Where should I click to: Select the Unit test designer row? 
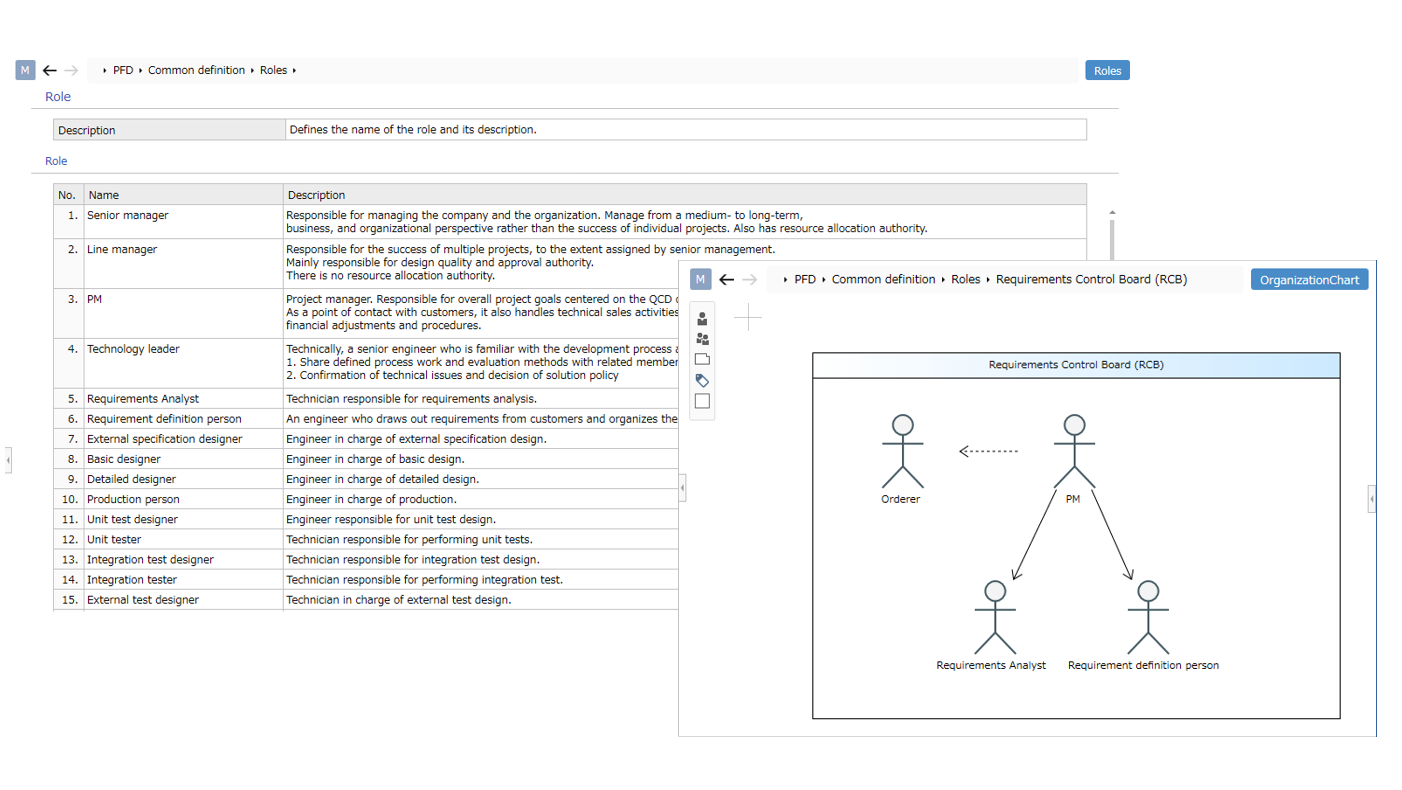click(132, 519)
